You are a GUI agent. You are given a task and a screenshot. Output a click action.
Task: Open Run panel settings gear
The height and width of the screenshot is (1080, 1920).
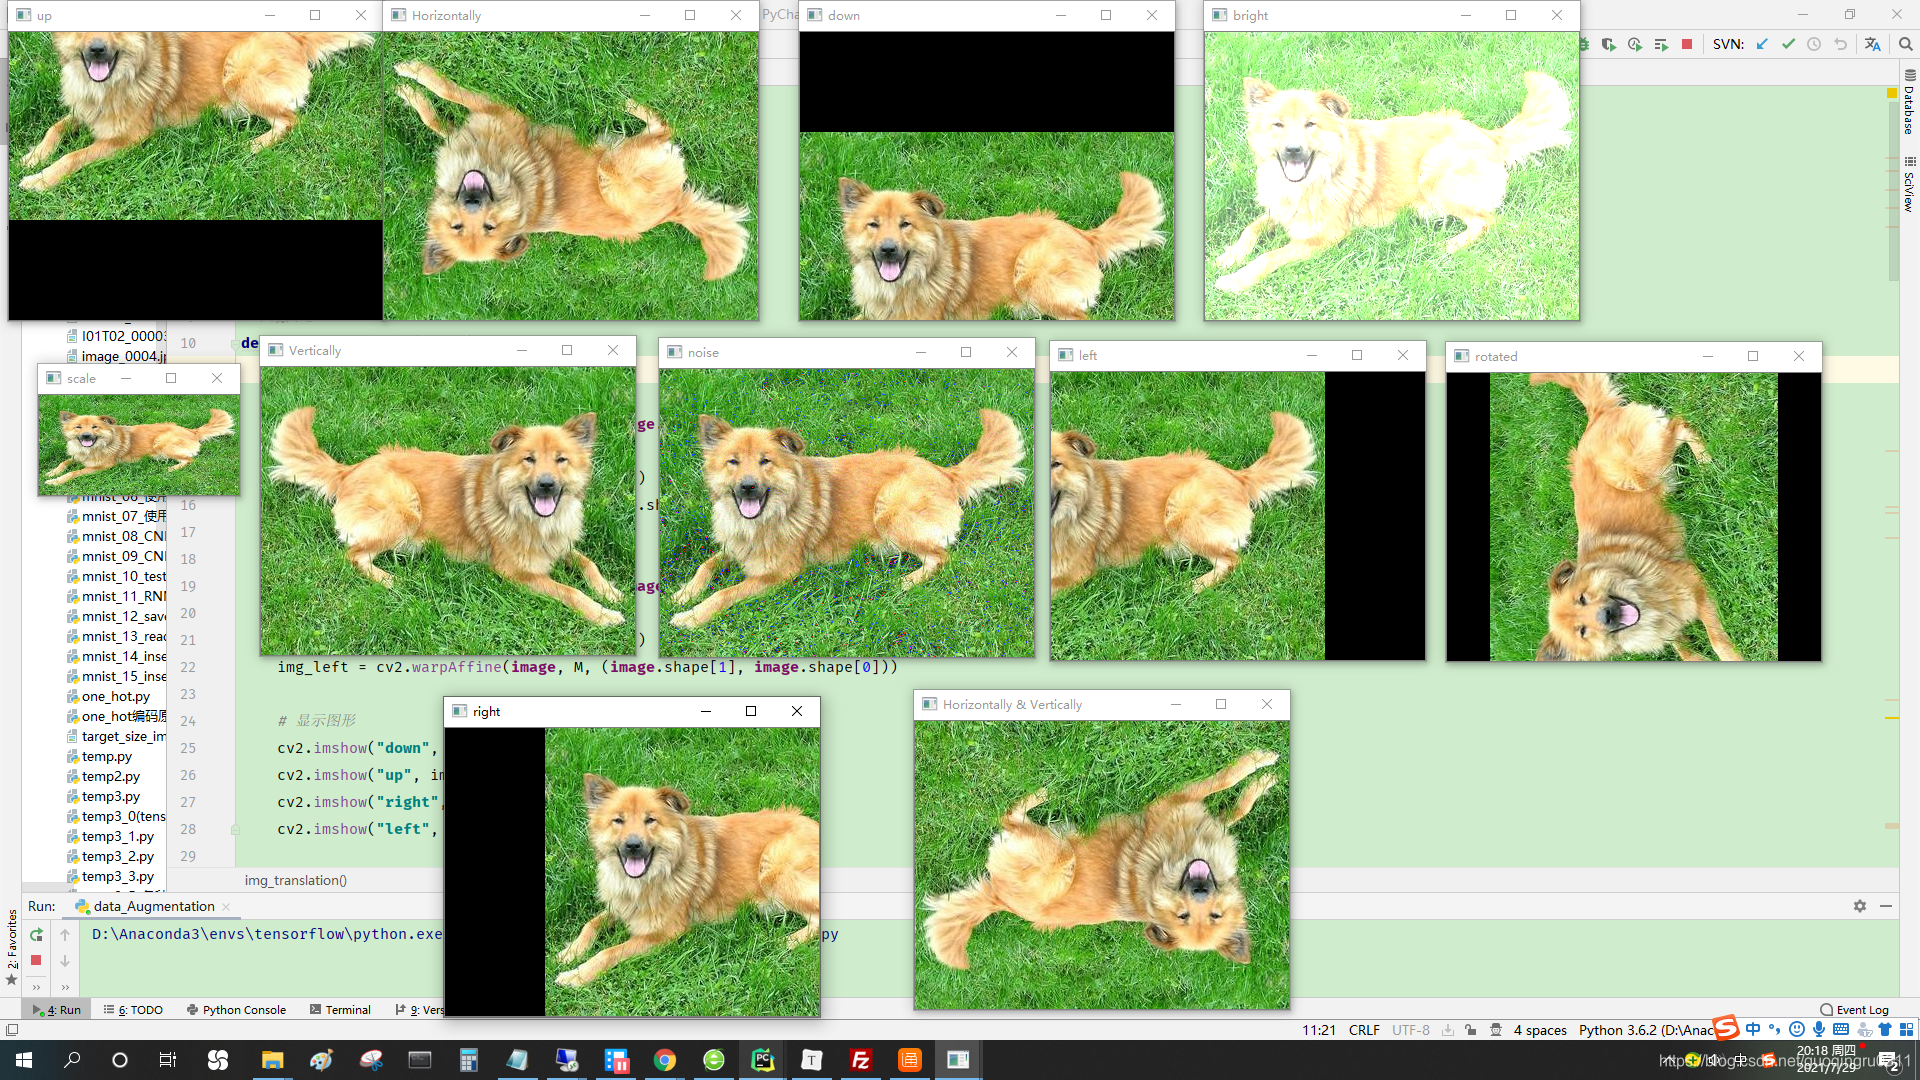1859,906
